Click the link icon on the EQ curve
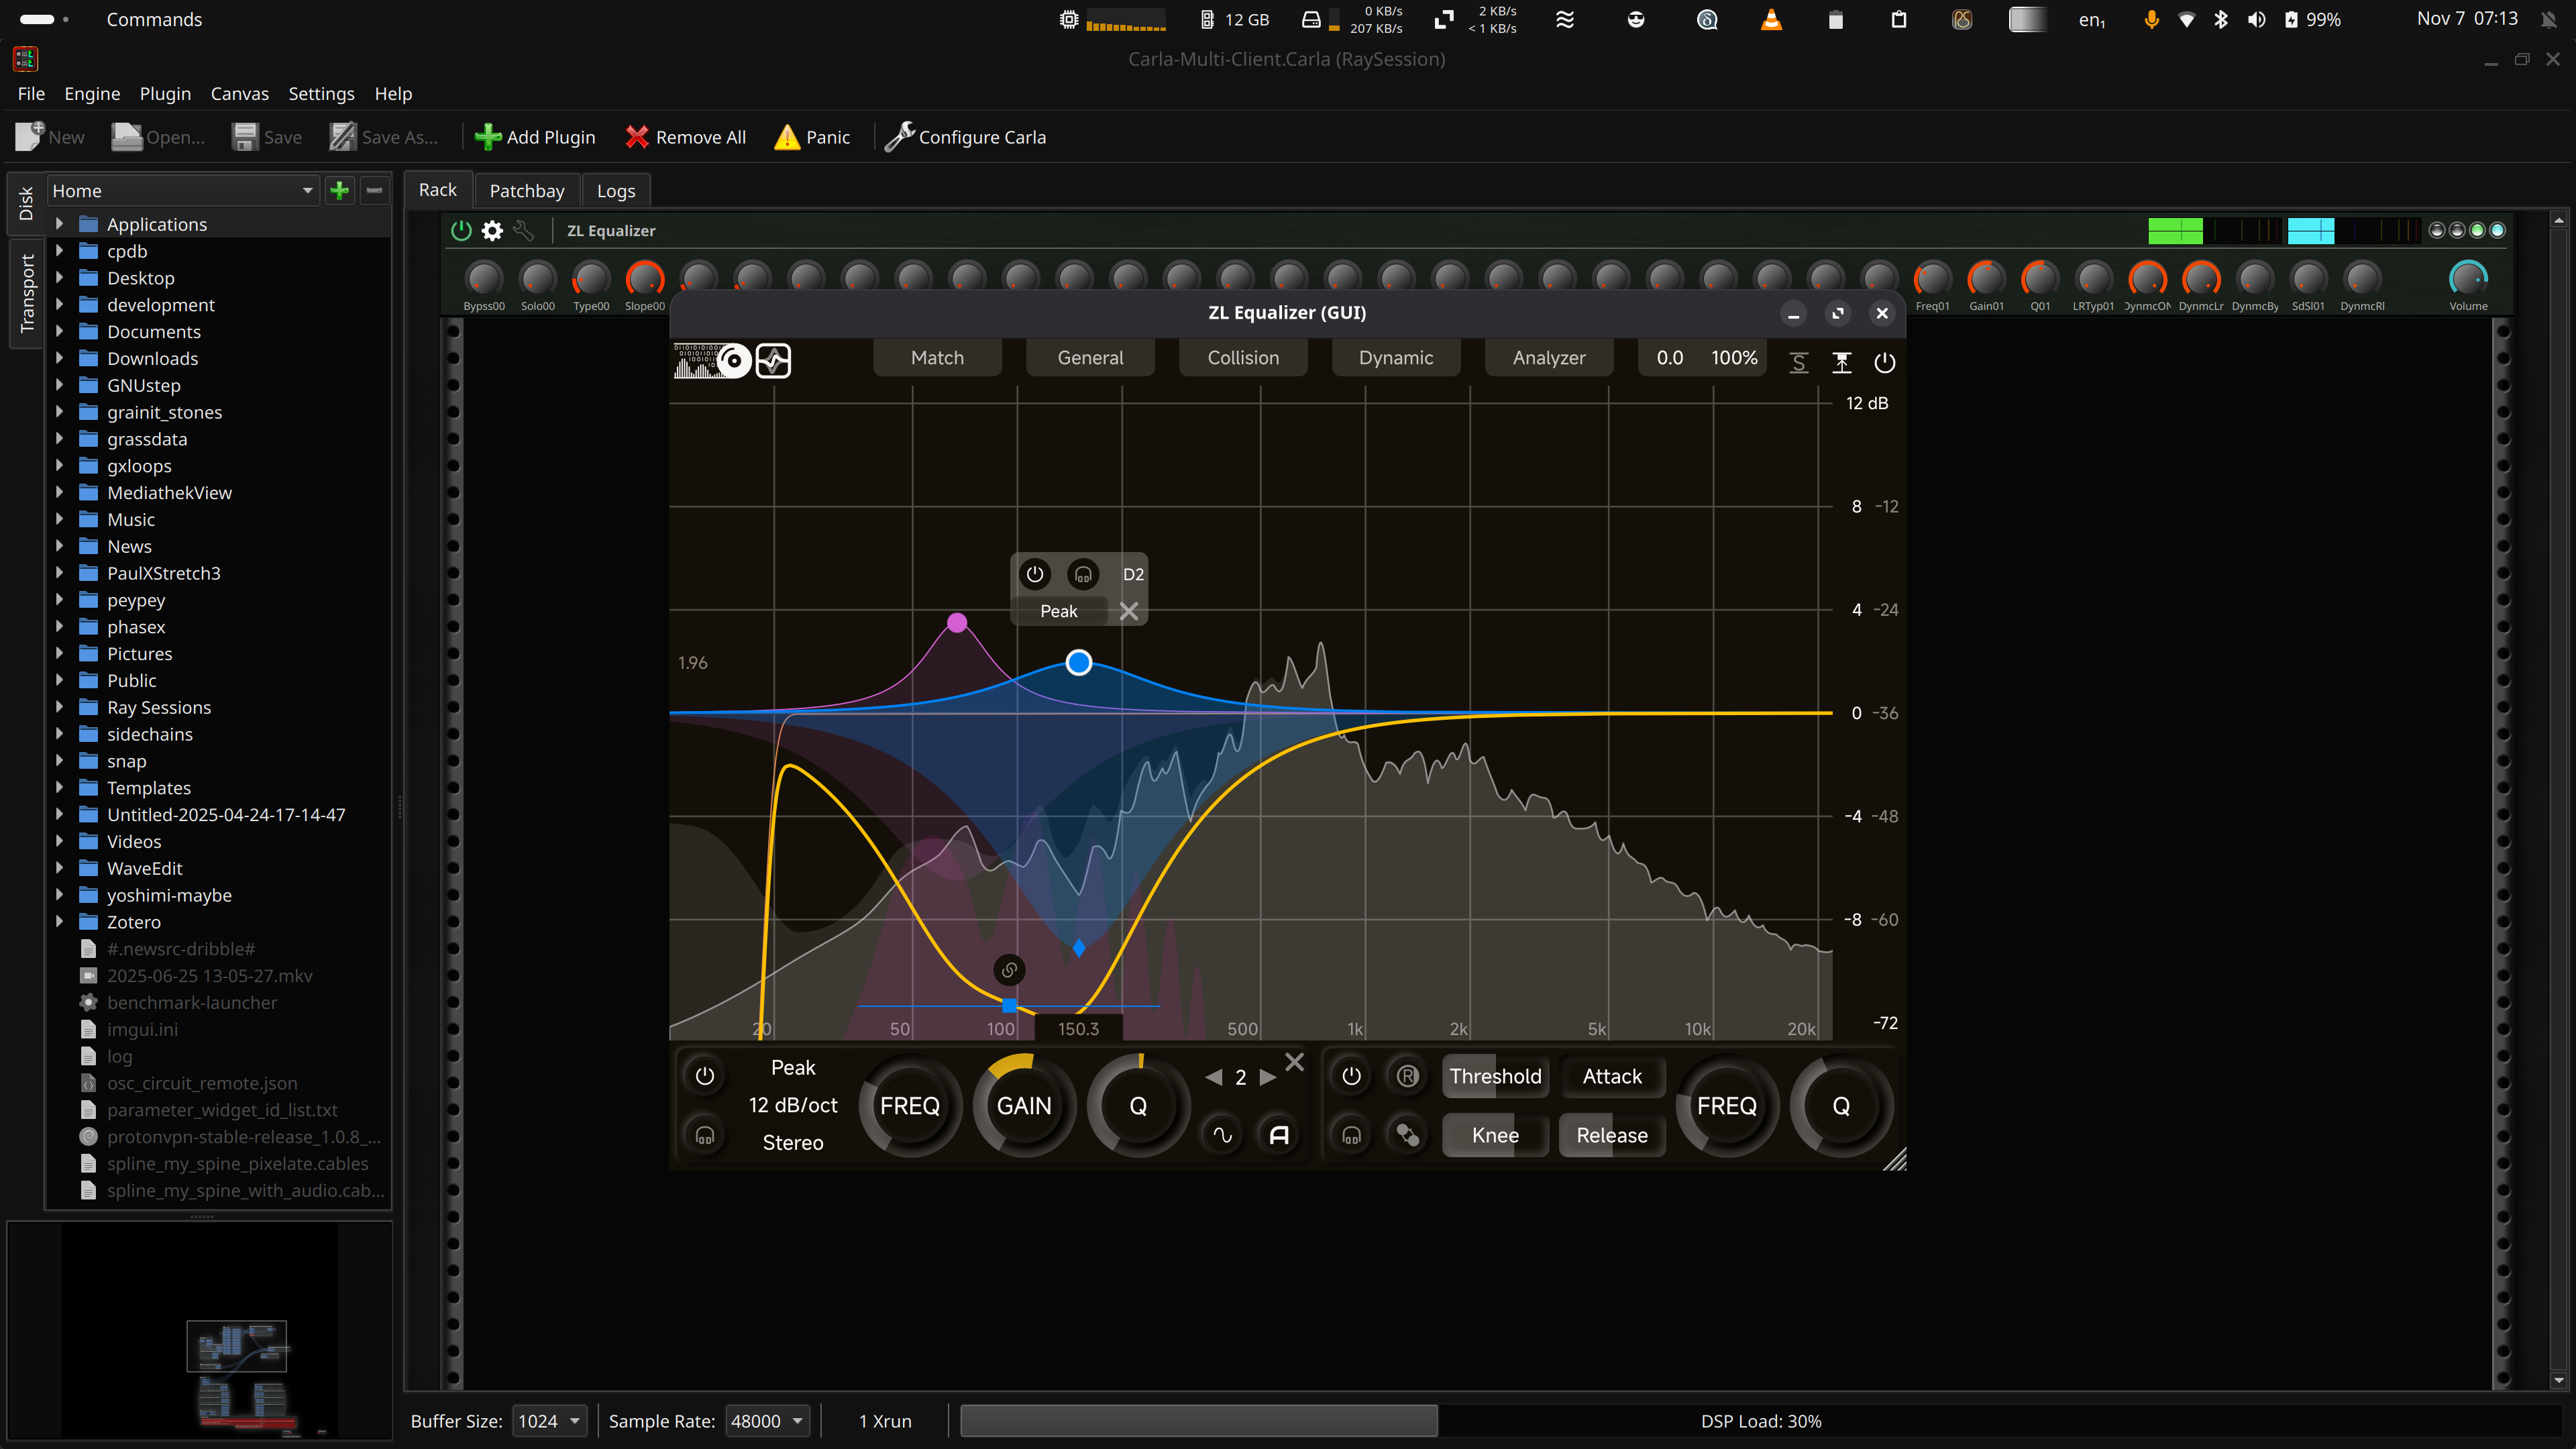 [x=1009, y=969]
